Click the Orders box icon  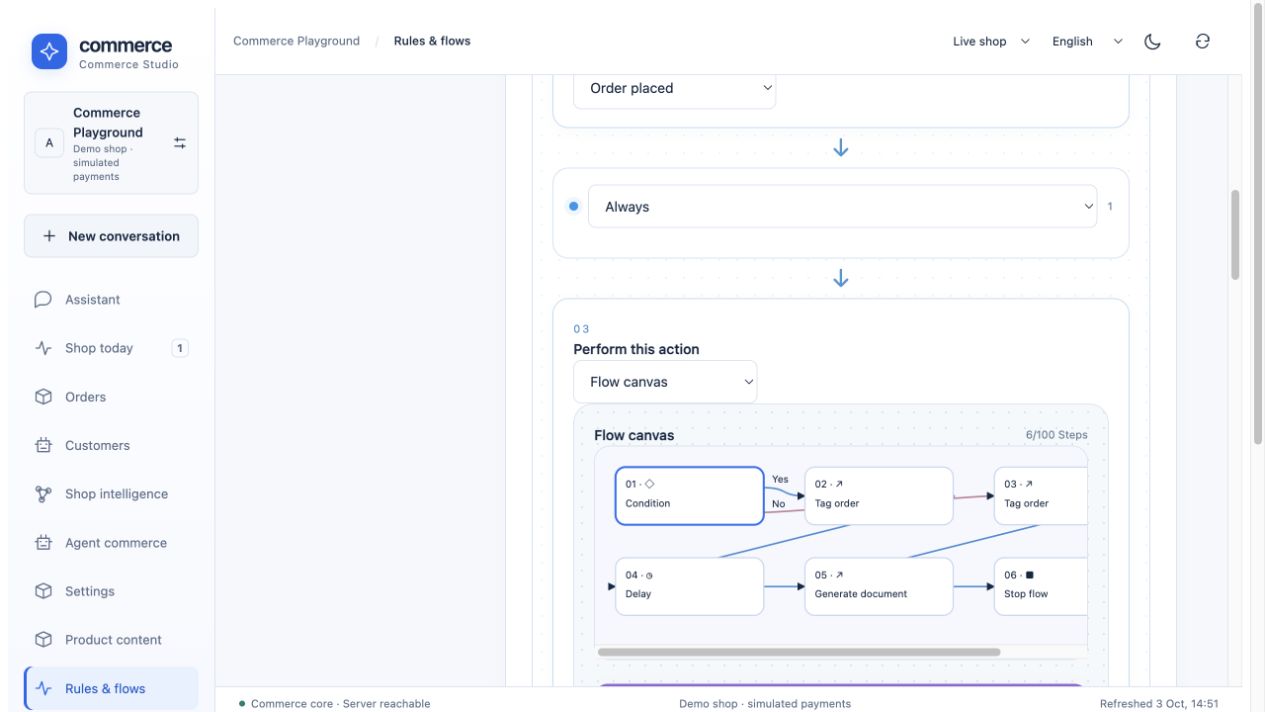(x=43, y=397)
